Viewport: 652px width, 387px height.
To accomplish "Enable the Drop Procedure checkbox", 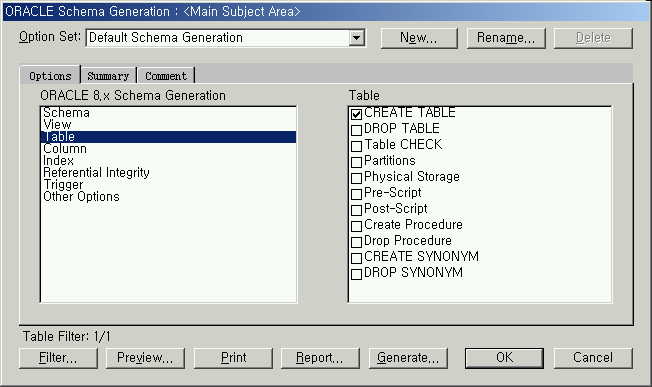I will point(356,242).
